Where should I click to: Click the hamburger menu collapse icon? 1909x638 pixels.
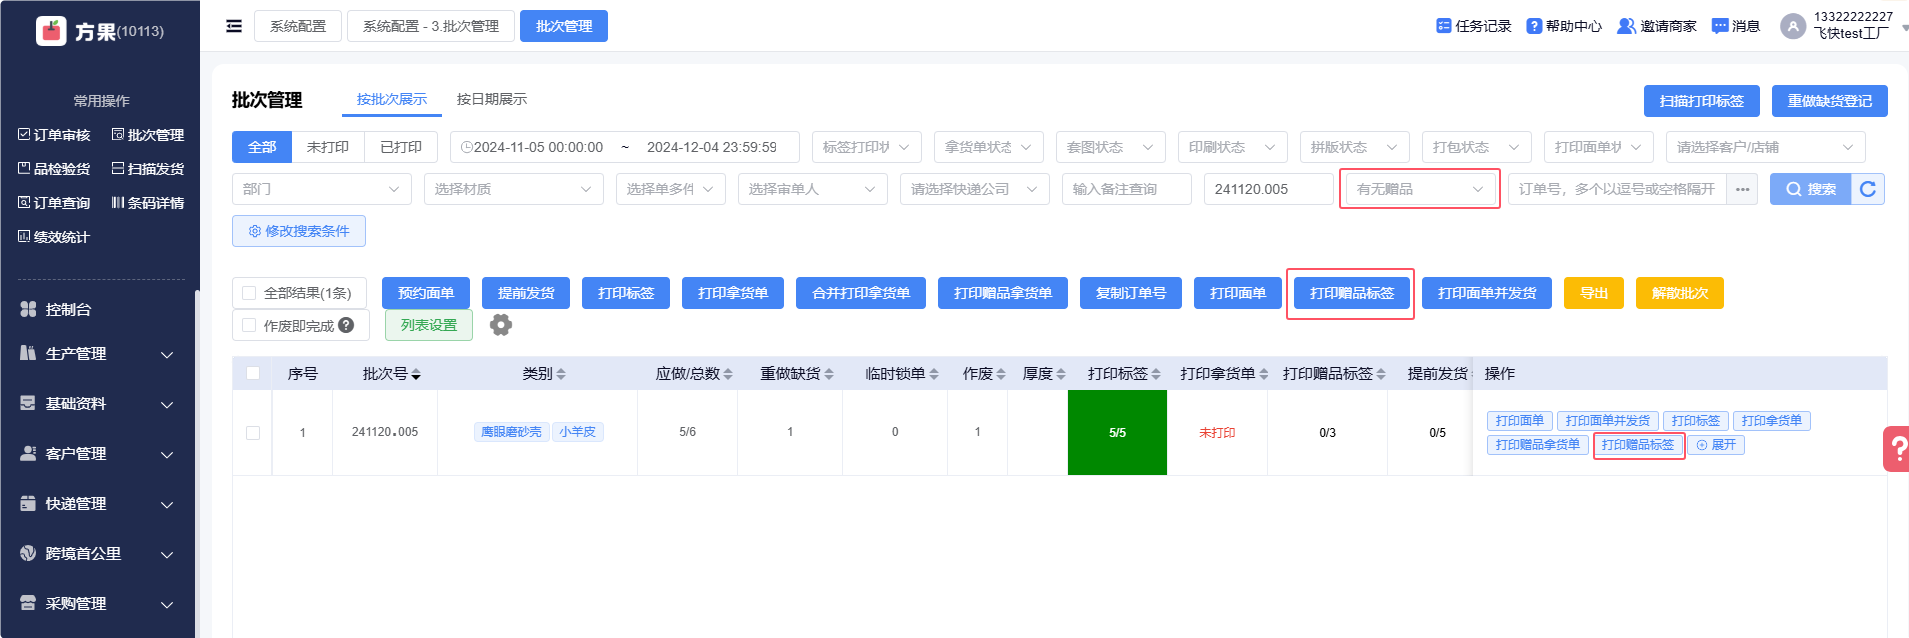click(x=234, y=26)
